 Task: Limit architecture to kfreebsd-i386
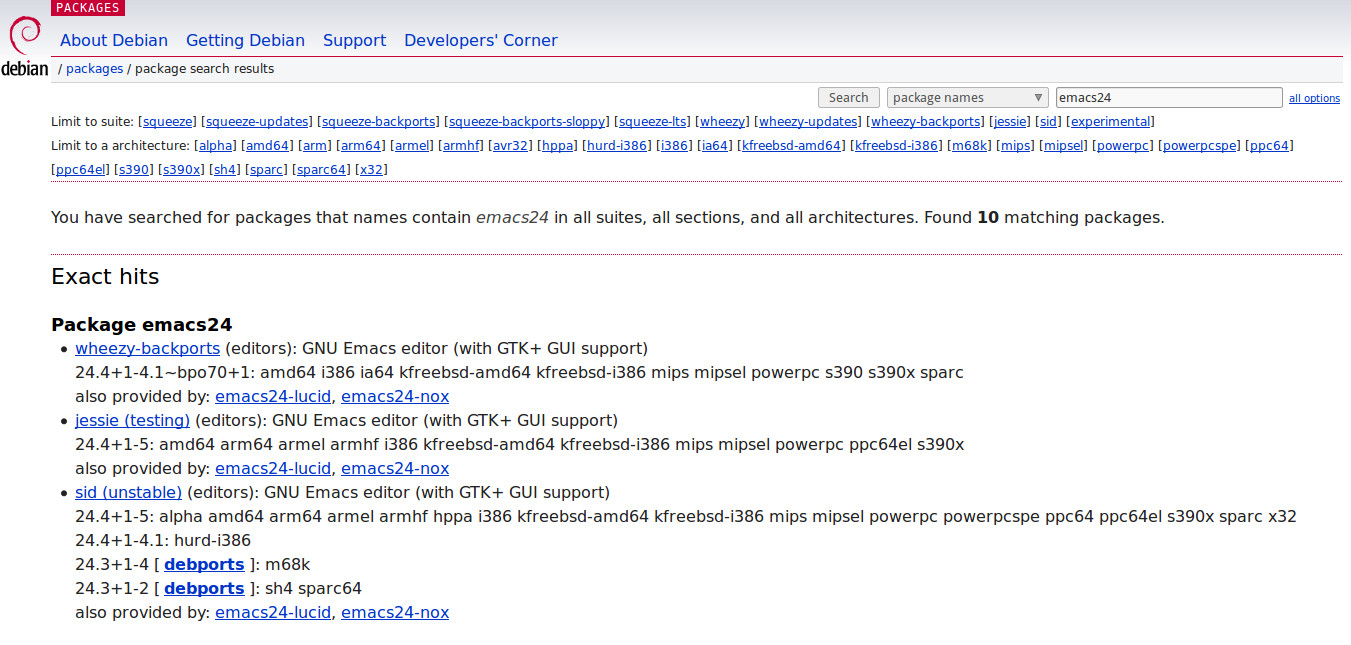[x=896, y=146]
